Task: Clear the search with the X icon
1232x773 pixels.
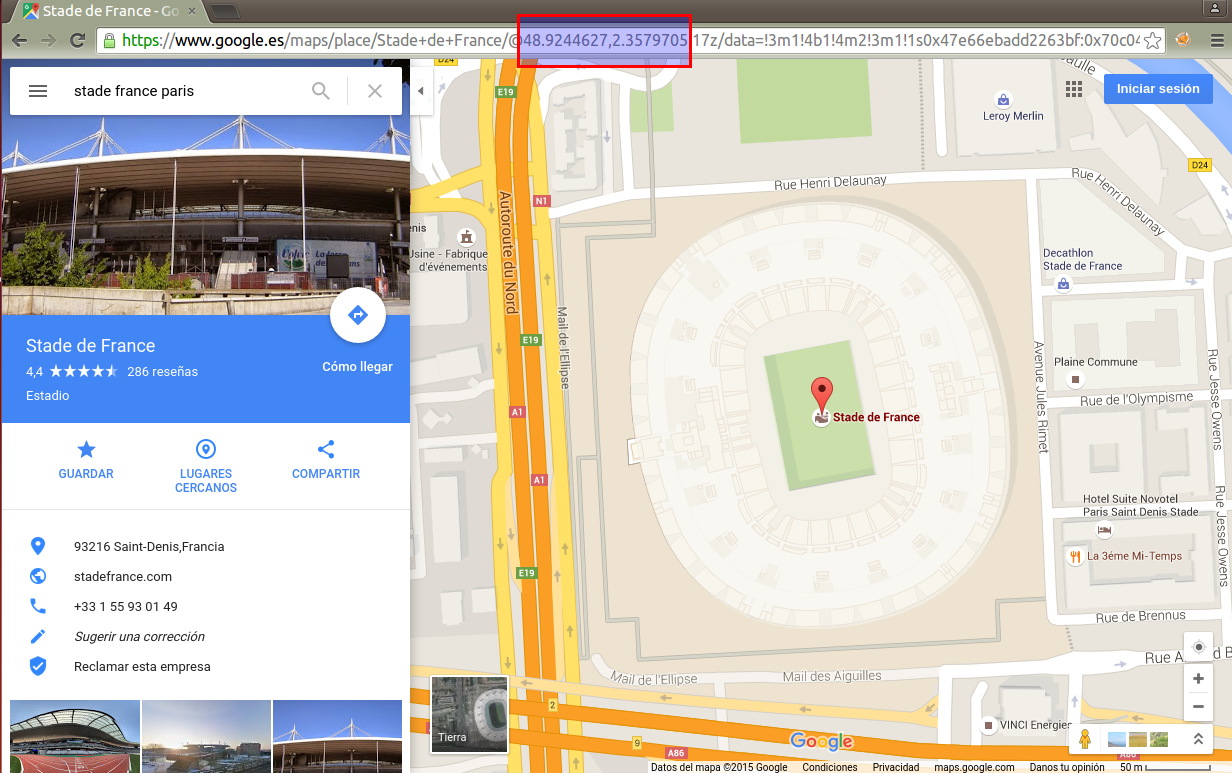Action: pyautogui.click(x=375, y=91)
